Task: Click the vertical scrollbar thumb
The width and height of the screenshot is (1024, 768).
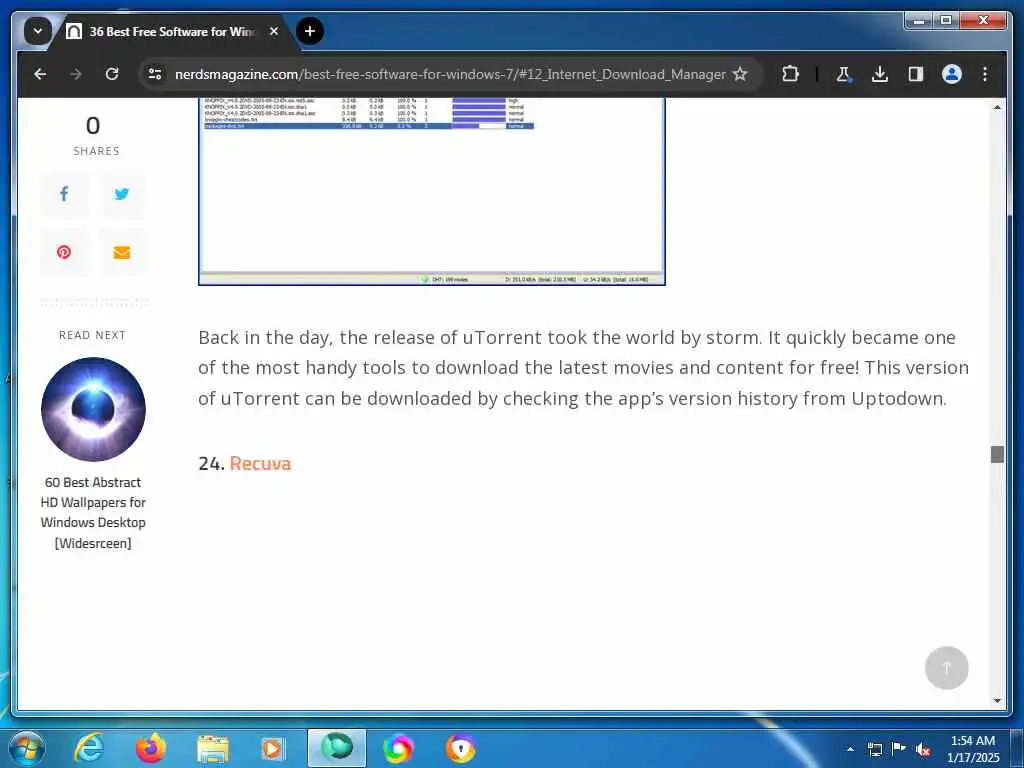Action: point(997,455)
